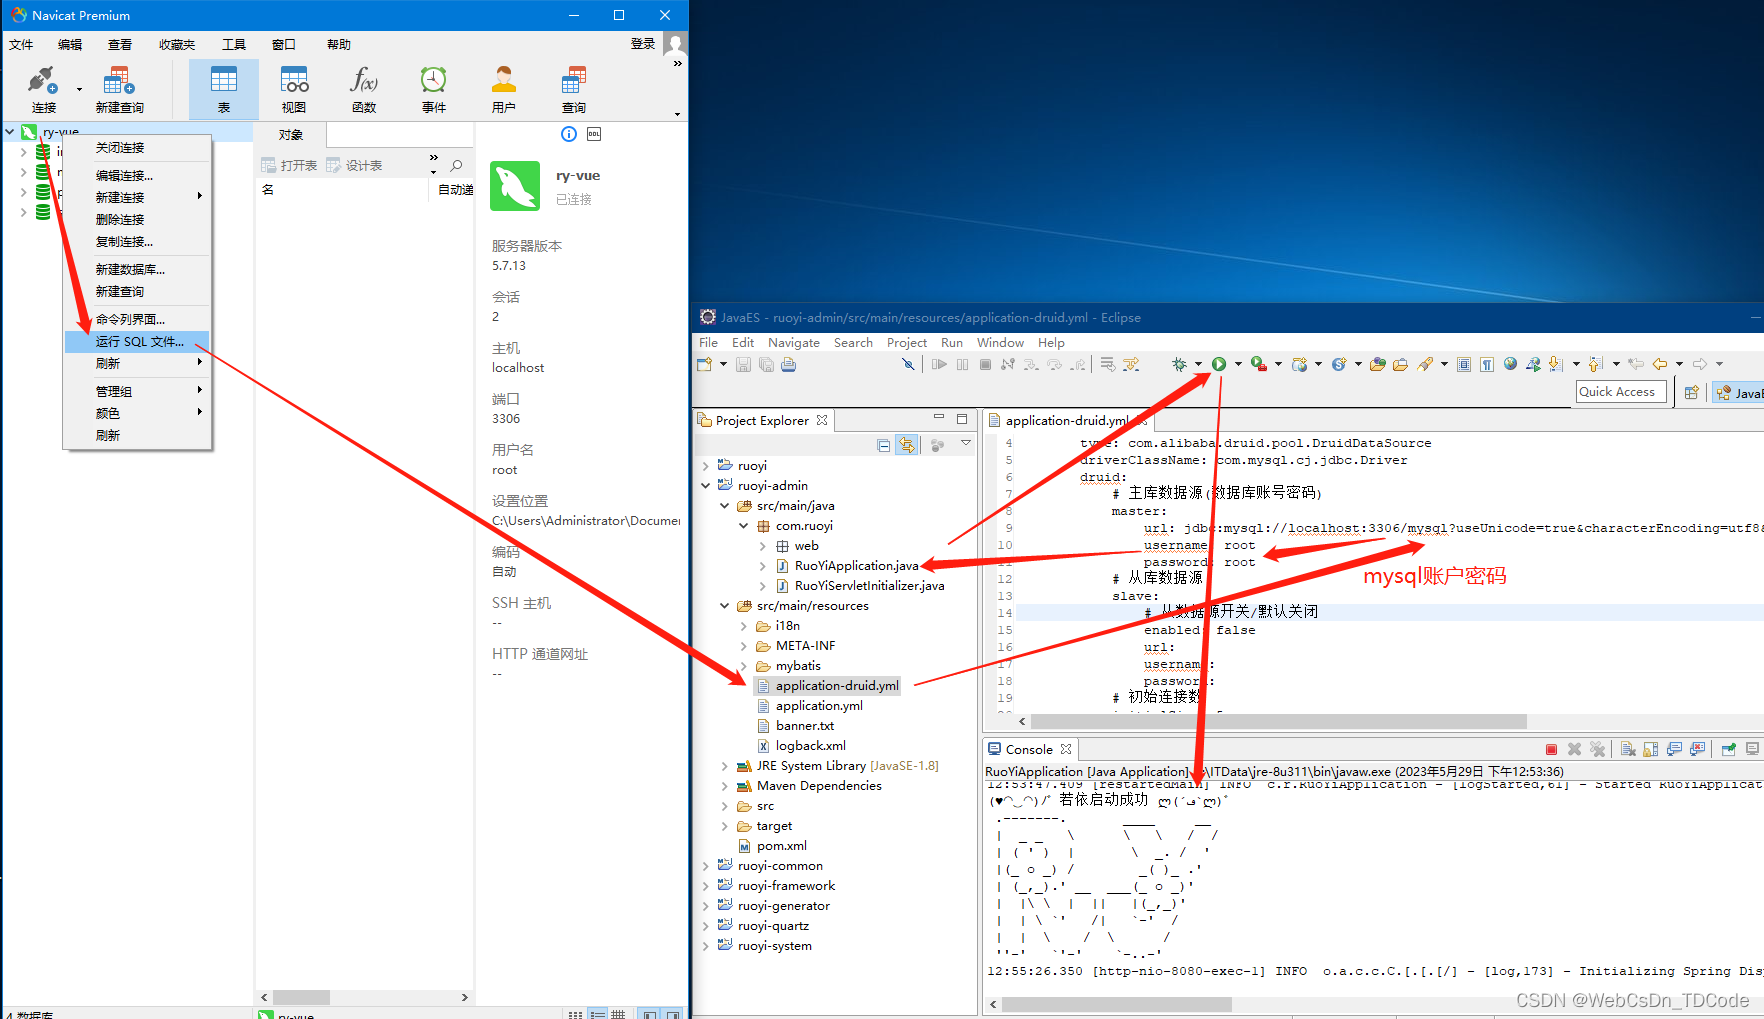Open the 函数 (Functions) panel in Navicat
The image size is (1764, 1019).
point(363,88)
